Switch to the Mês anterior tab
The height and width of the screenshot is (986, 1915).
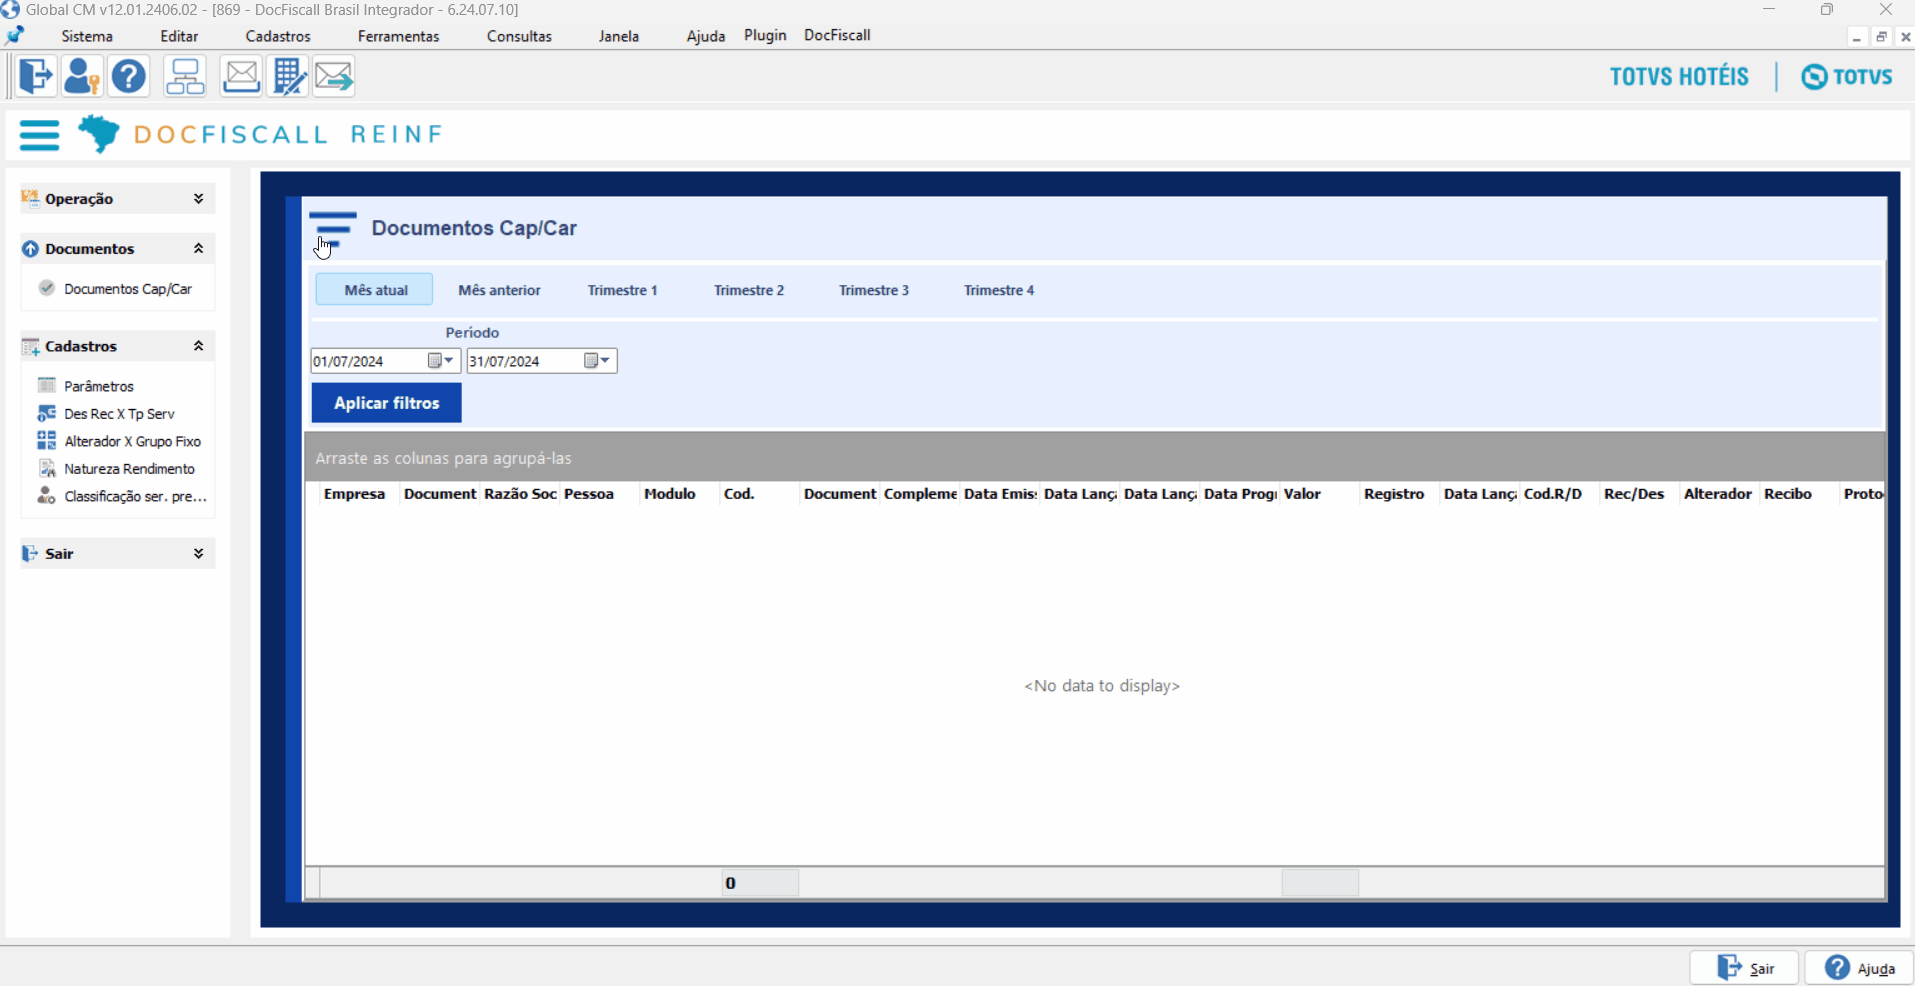pos(499,290)
